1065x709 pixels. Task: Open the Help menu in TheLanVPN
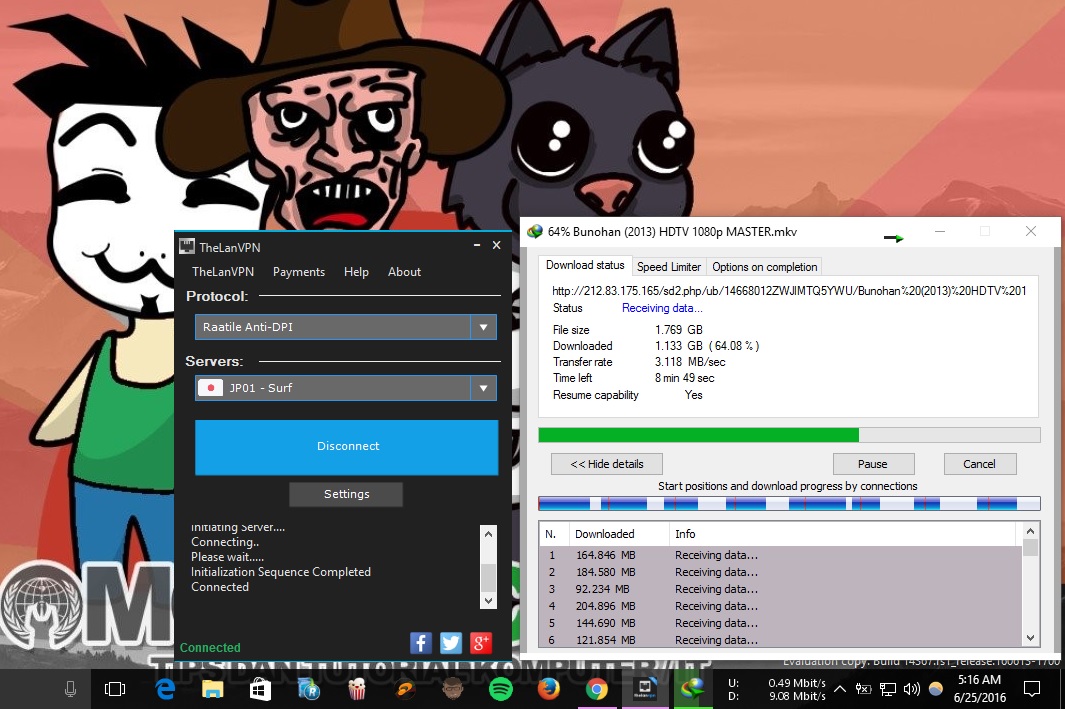pyautogui.click(x=356, y=272)
